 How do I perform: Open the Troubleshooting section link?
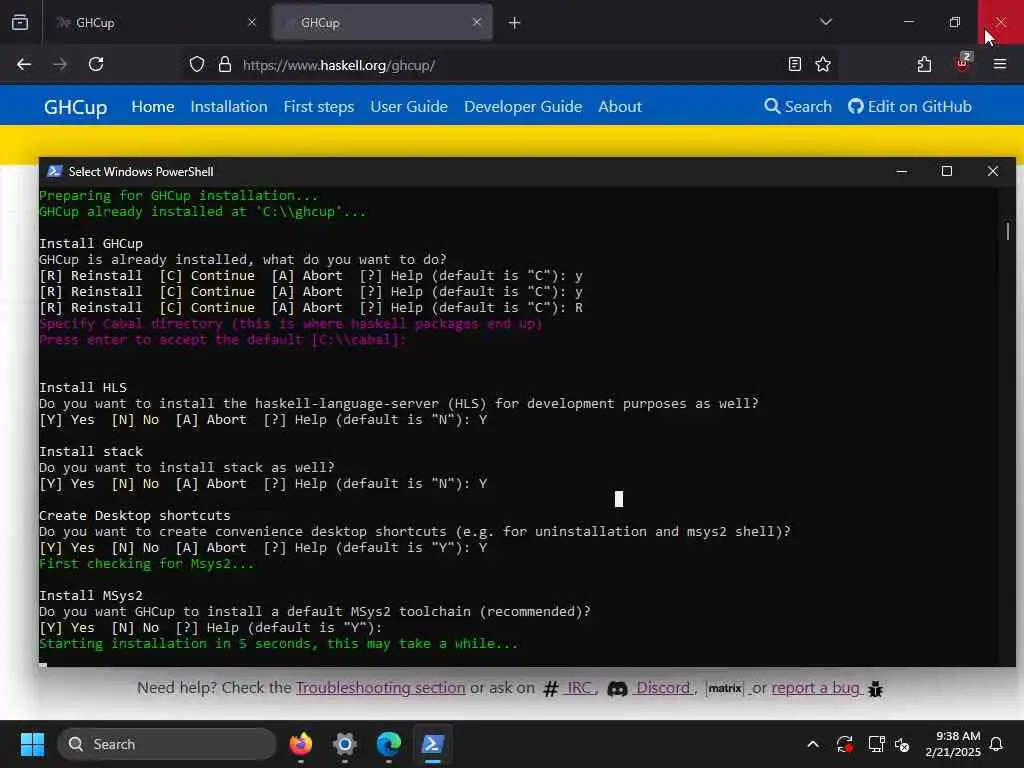381,688
